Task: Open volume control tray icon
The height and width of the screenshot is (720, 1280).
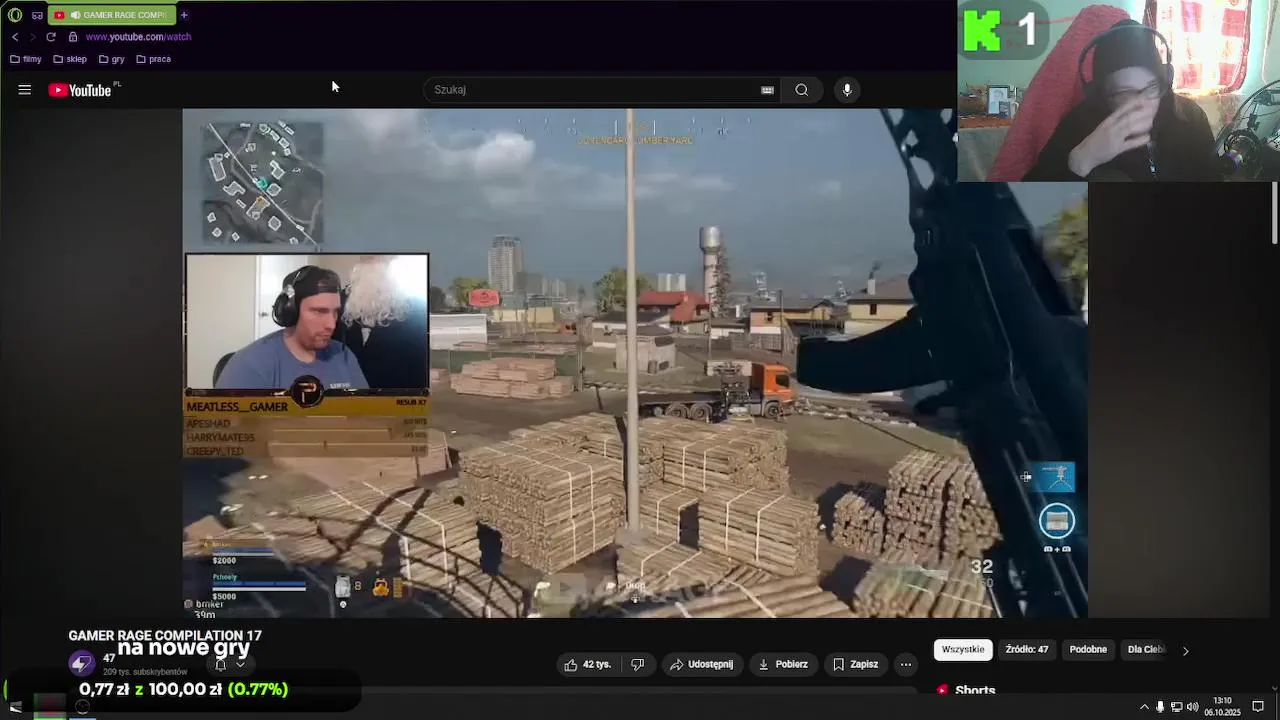Action: coord(1192,707)
